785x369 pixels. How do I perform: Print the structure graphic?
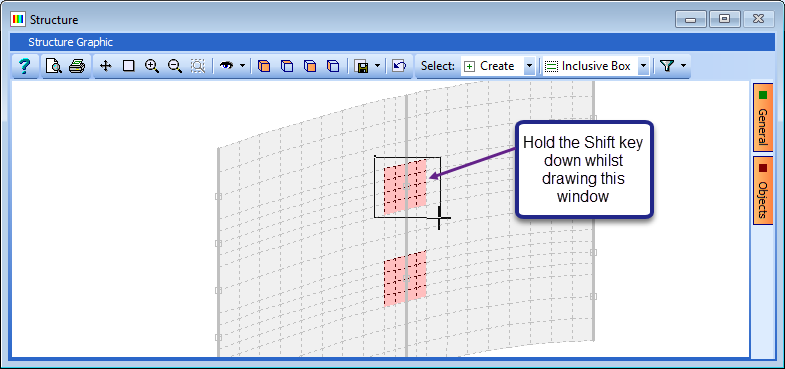tap(77, 66)
